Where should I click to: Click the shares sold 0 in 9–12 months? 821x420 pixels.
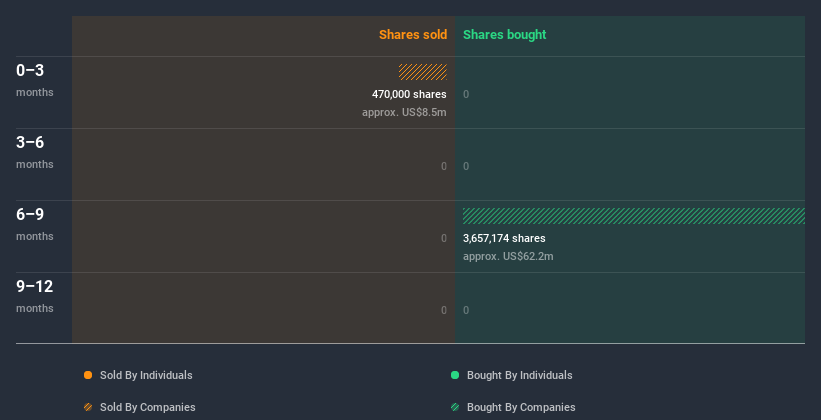444,310
